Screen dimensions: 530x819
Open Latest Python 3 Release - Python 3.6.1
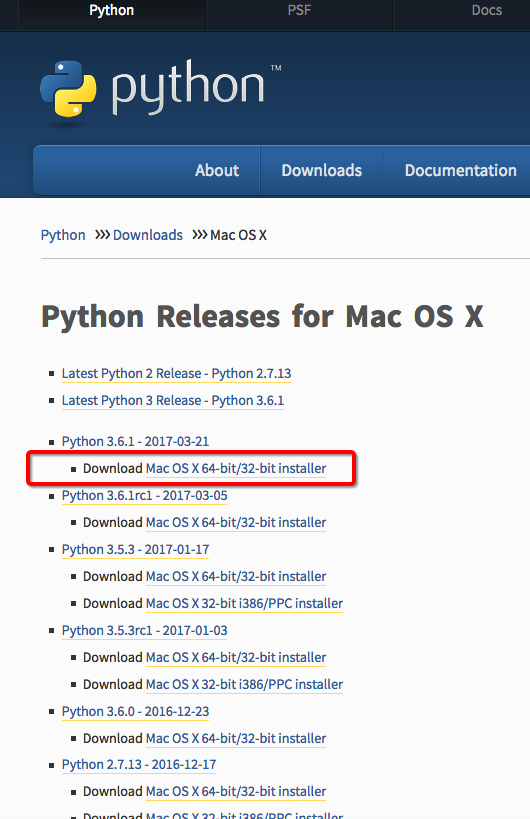coord(173,401)
